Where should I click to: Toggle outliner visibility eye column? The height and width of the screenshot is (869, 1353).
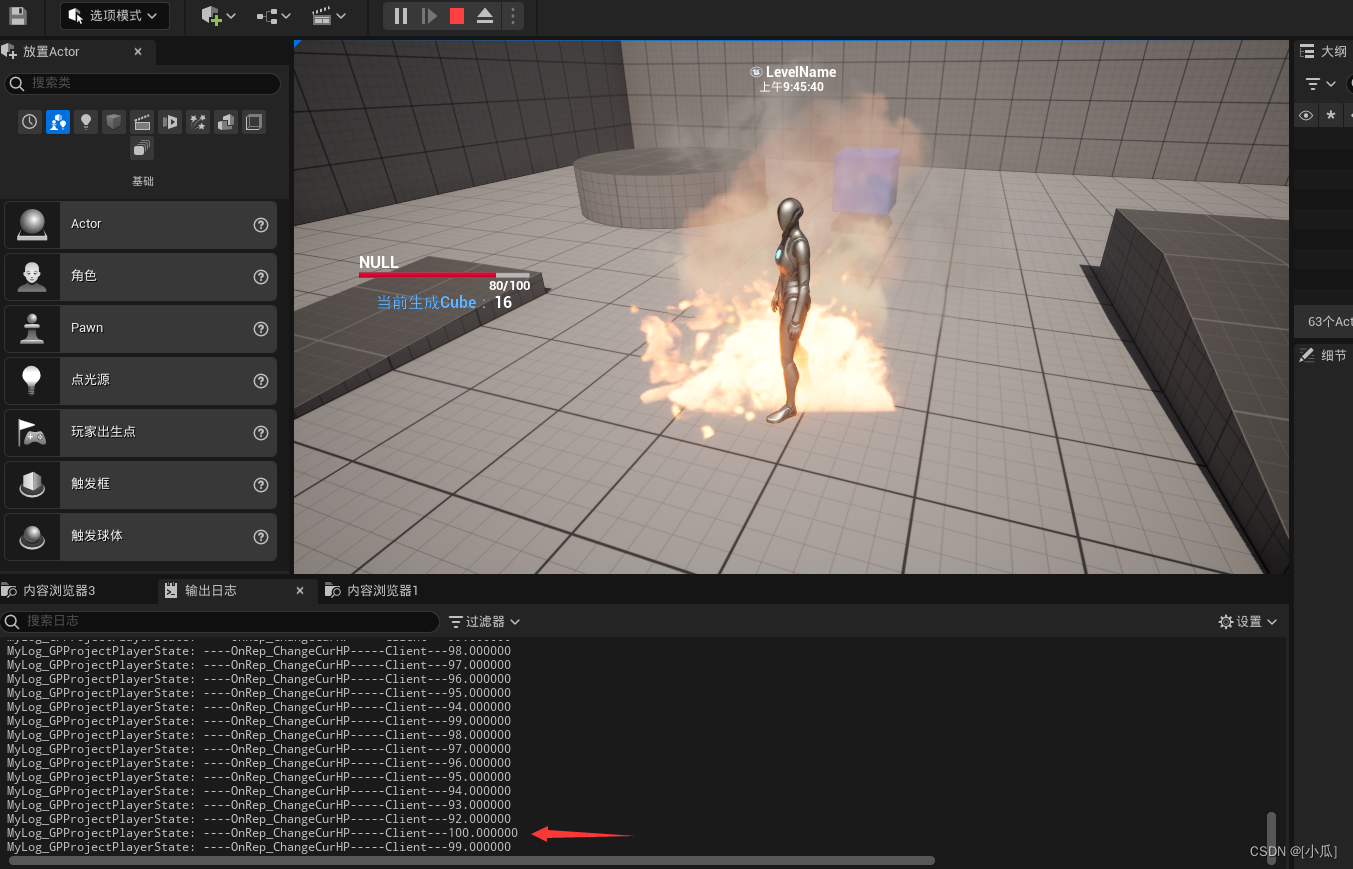point(1306,116)
